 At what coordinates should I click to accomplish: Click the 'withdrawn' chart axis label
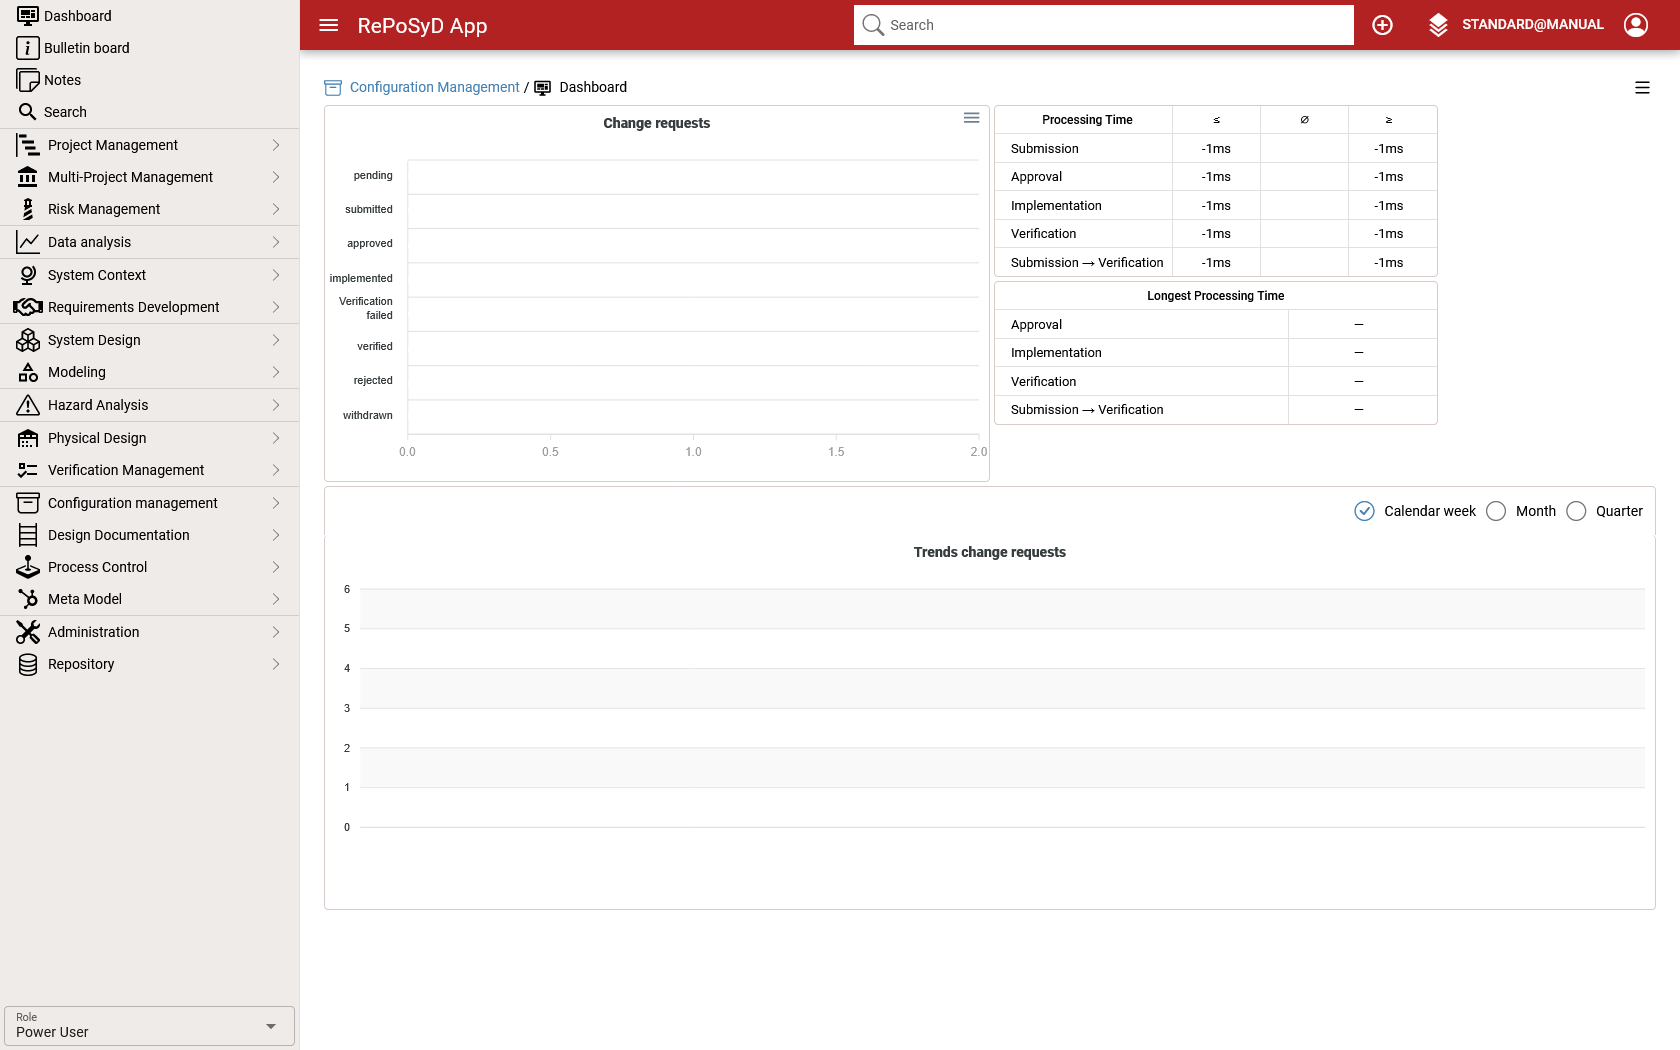point(367,416)
